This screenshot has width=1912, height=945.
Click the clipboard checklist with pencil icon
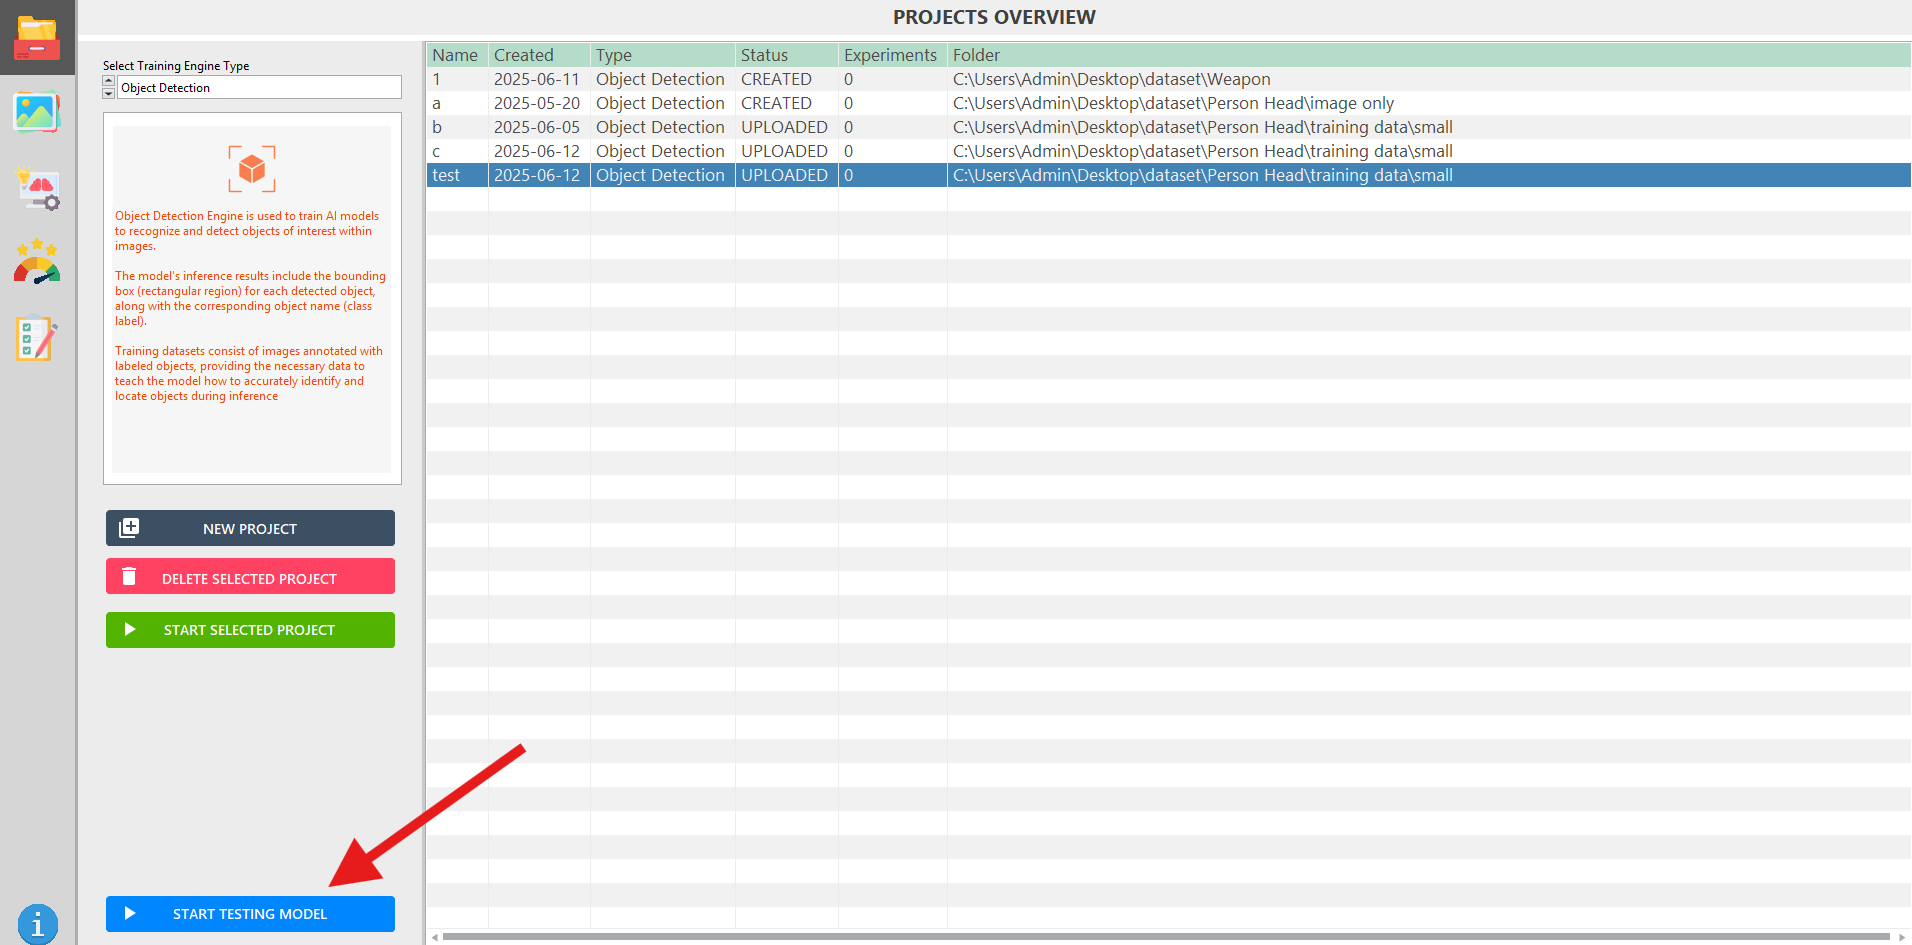[37, 339]
